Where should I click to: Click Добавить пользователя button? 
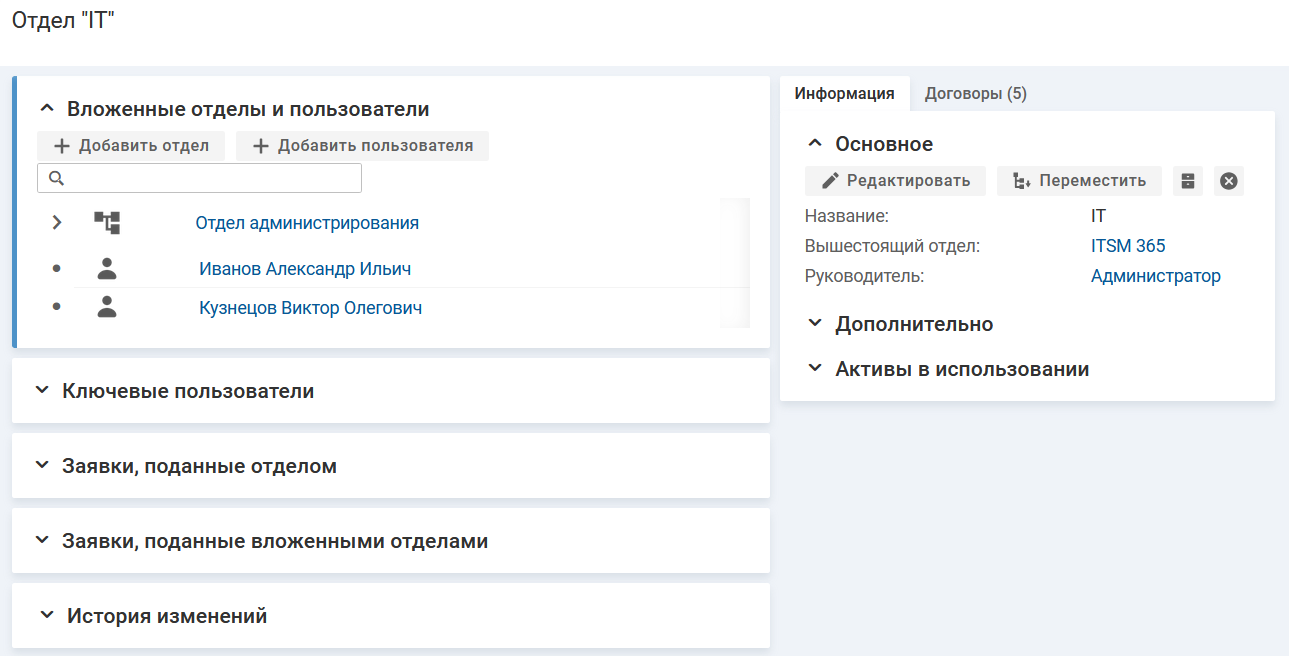pyautogui.click(x=362, y=146)
